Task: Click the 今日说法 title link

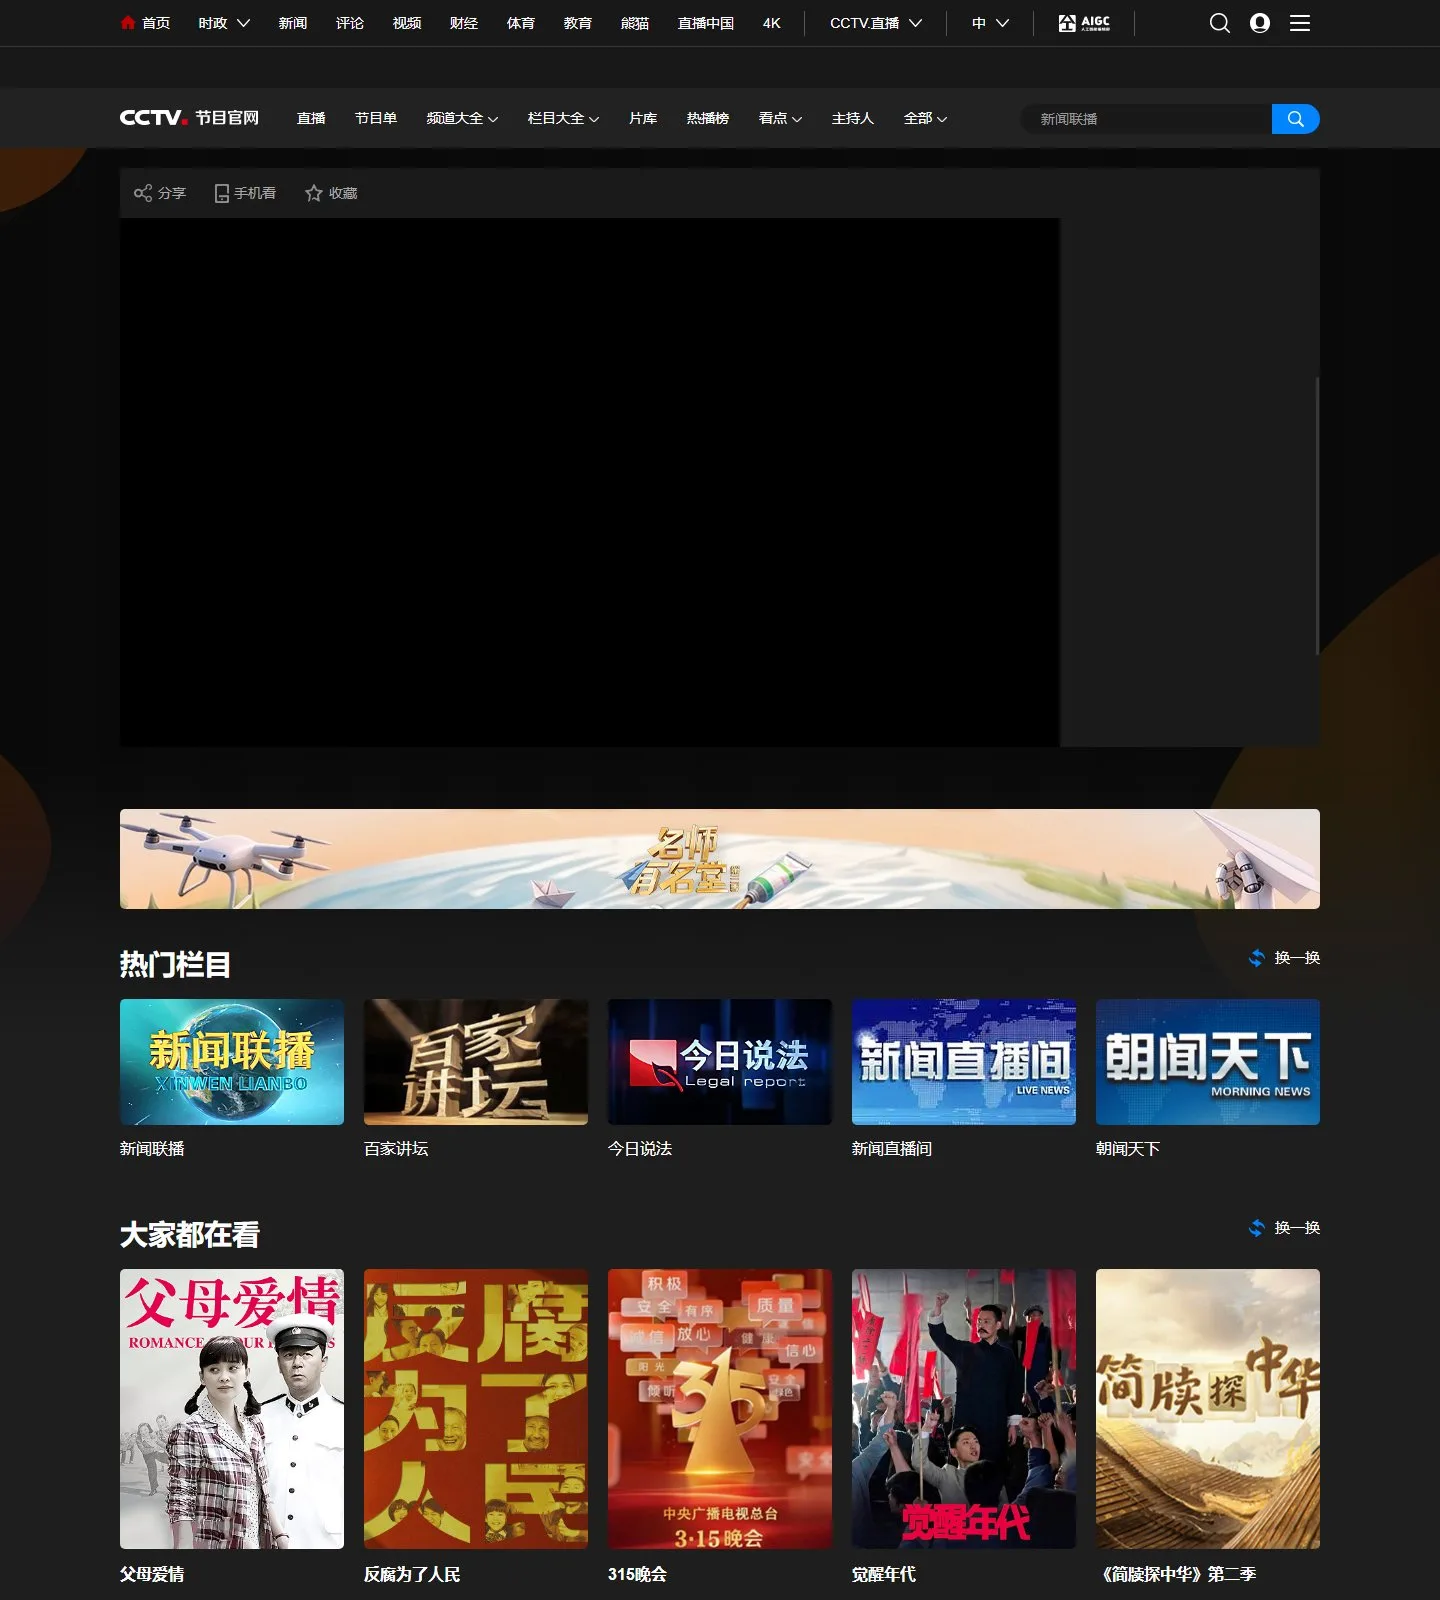Action: [640, 1149]
